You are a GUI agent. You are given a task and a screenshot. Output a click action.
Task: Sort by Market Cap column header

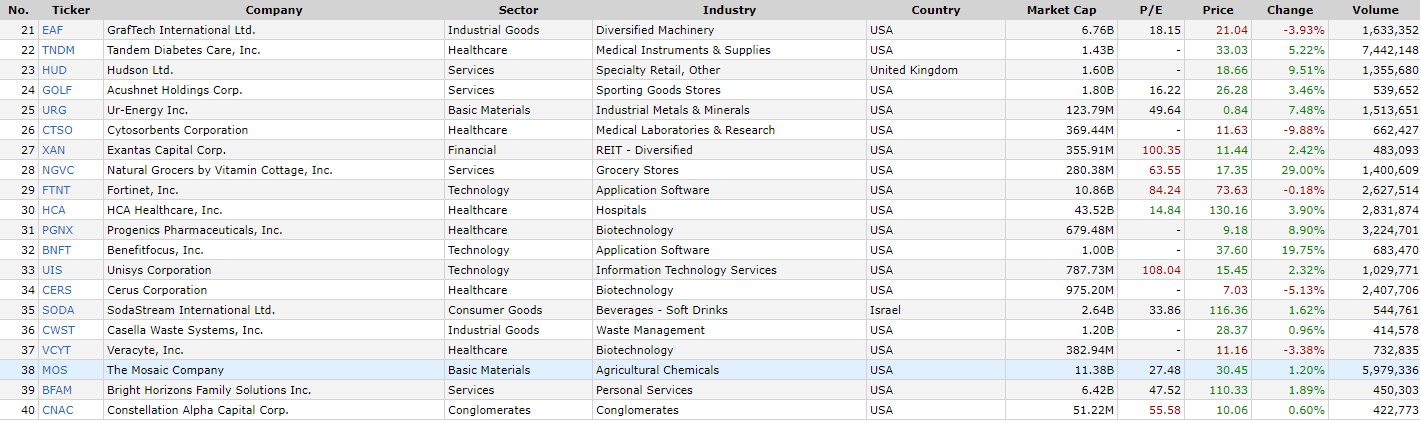coord(1061,10)
